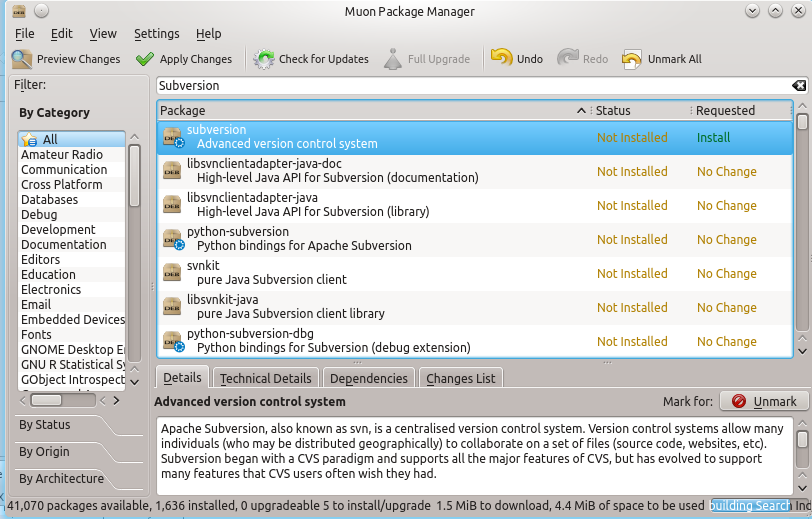The height and width of the screenshot is (519, 812).
Task: Select the Databases category
Action: click(x=49, y=200)
